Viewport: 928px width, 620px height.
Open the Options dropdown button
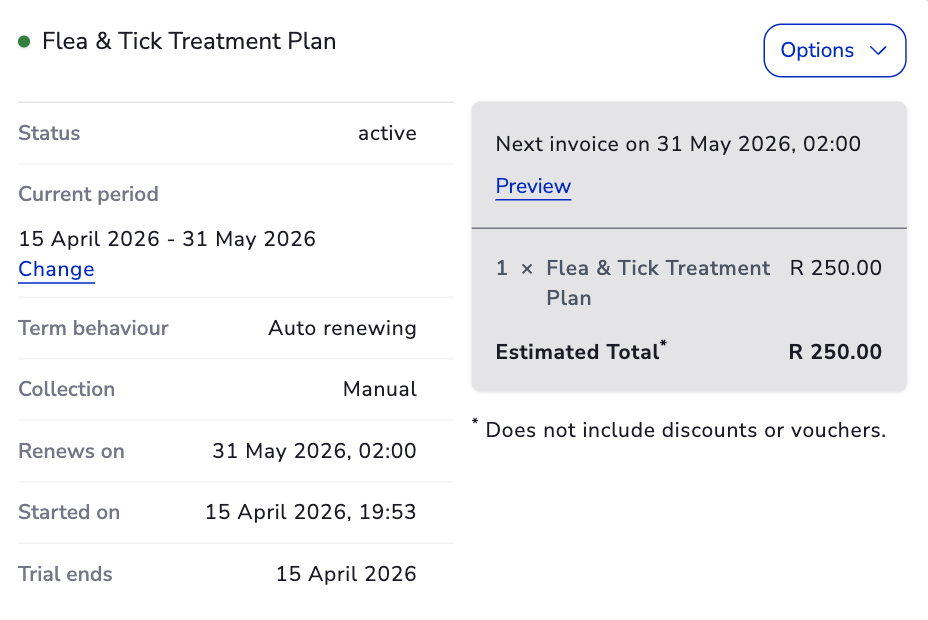pos(834,51)
